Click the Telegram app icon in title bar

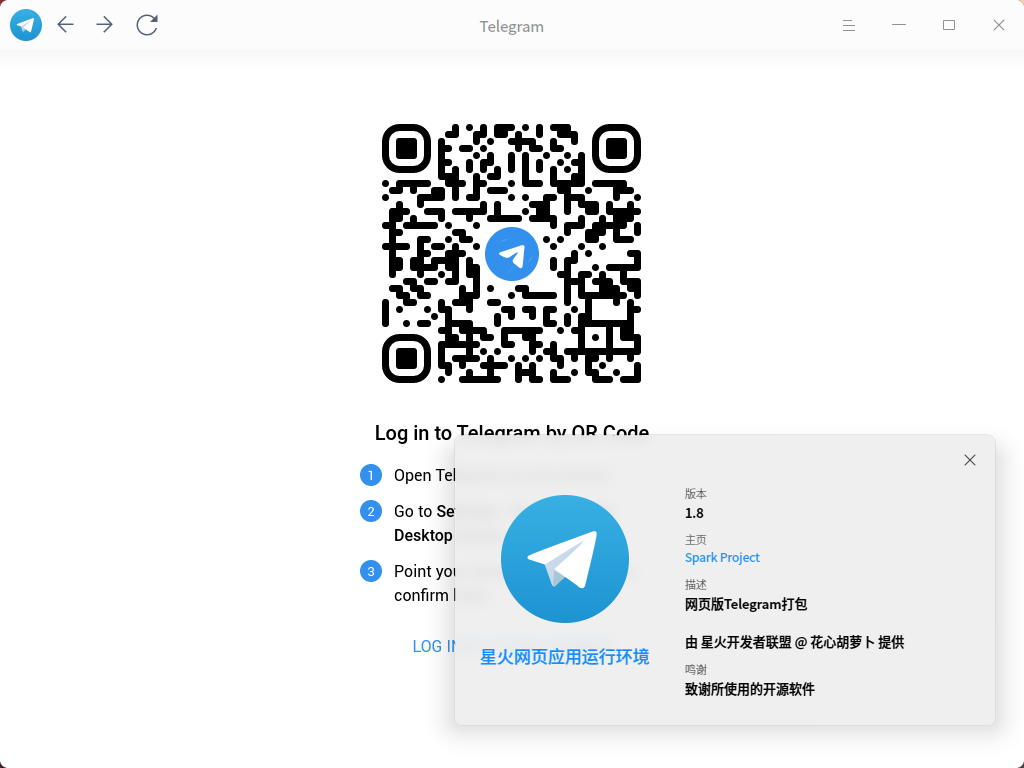pos(26,25)
